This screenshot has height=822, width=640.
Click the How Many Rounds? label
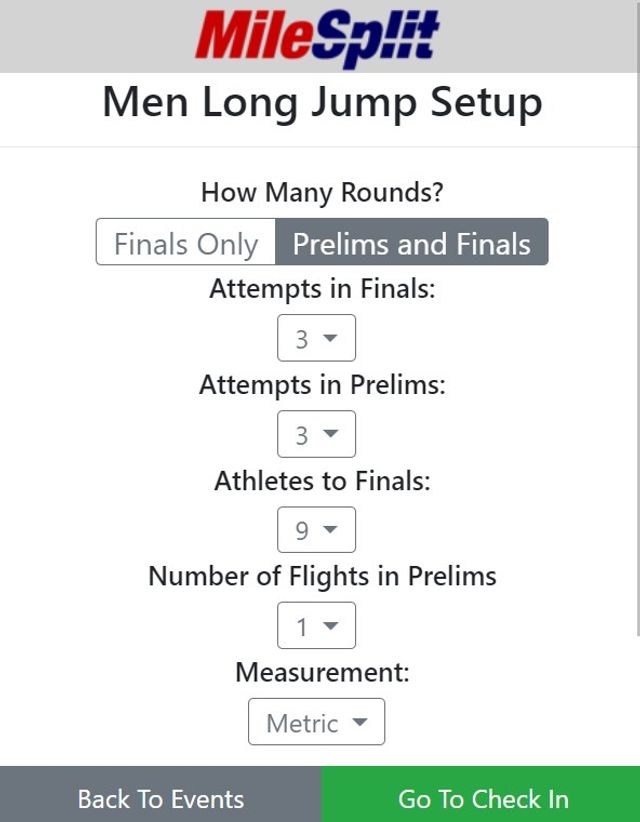322,192
